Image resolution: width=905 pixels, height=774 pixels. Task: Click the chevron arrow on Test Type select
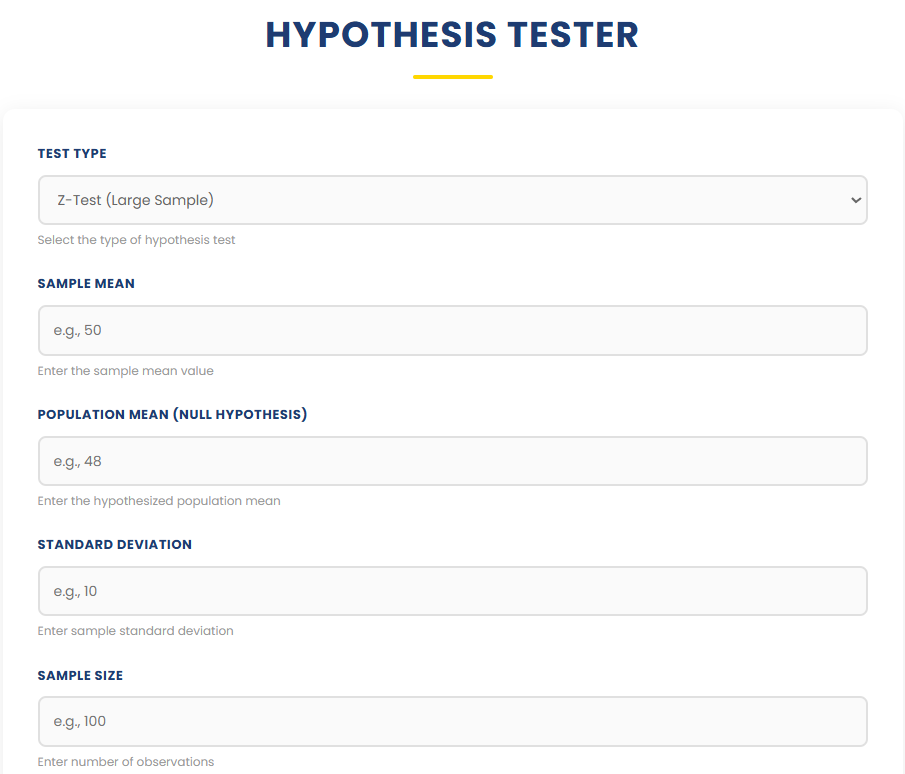click(856, 200)
